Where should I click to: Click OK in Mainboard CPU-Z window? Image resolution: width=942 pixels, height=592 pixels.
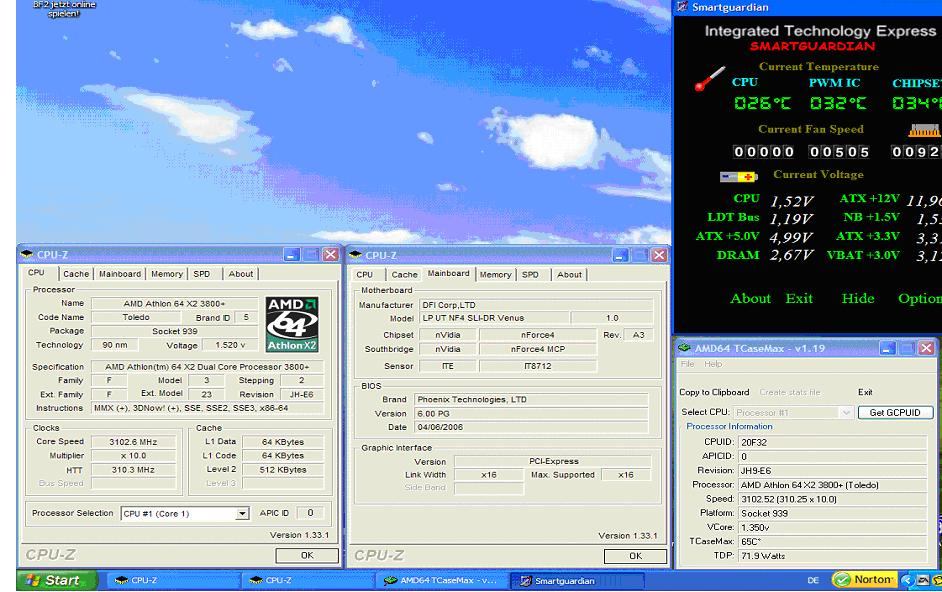tap(636, 556)
